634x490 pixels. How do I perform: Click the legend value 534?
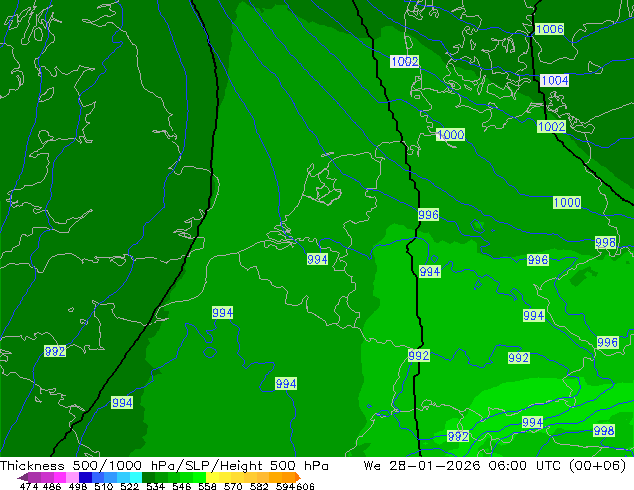(x=156, y=486)
